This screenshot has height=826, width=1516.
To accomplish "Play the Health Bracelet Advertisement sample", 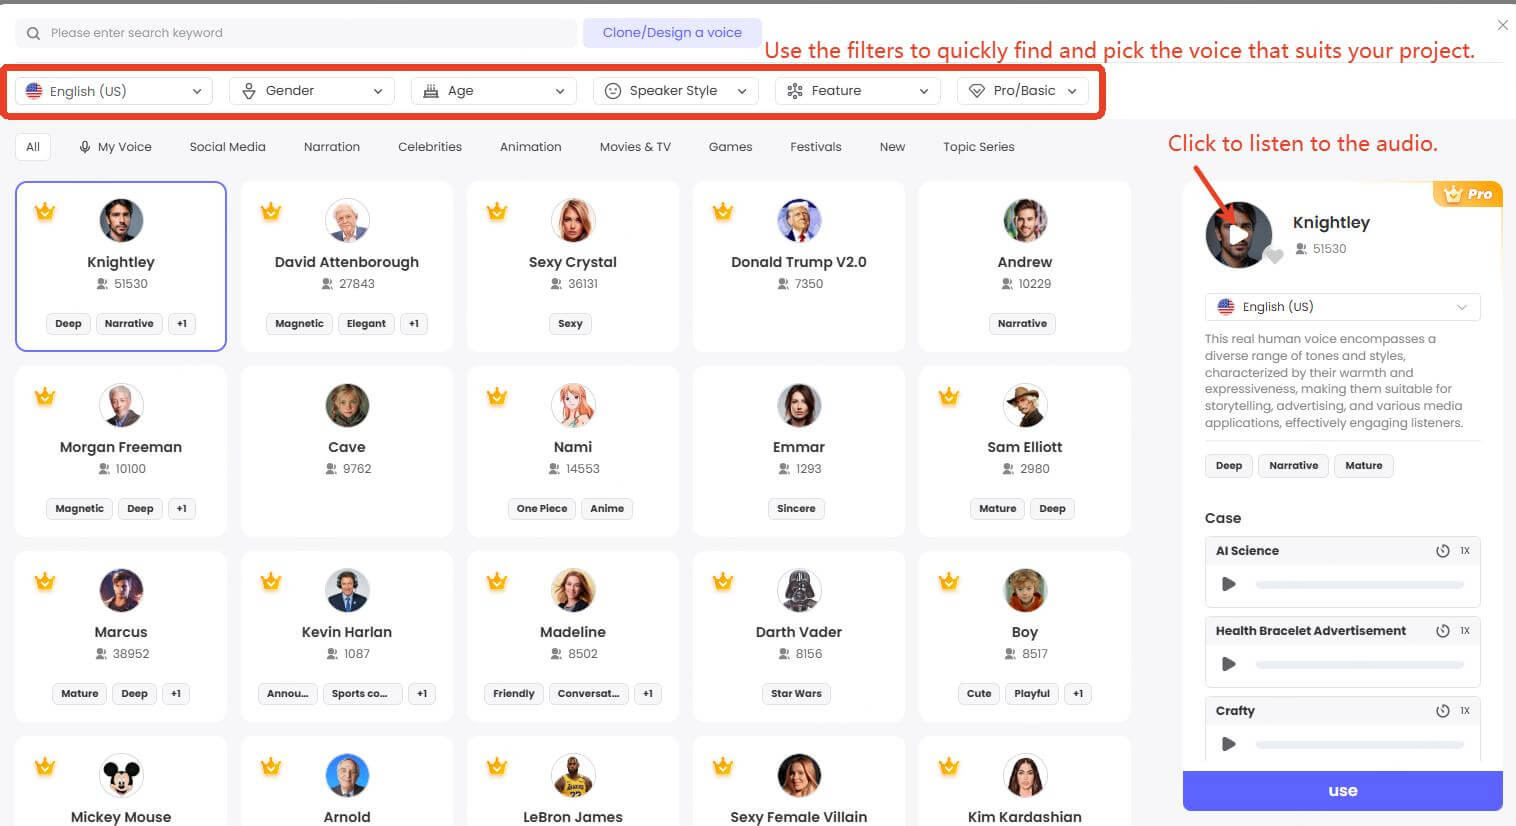I will coord(1229,663).
